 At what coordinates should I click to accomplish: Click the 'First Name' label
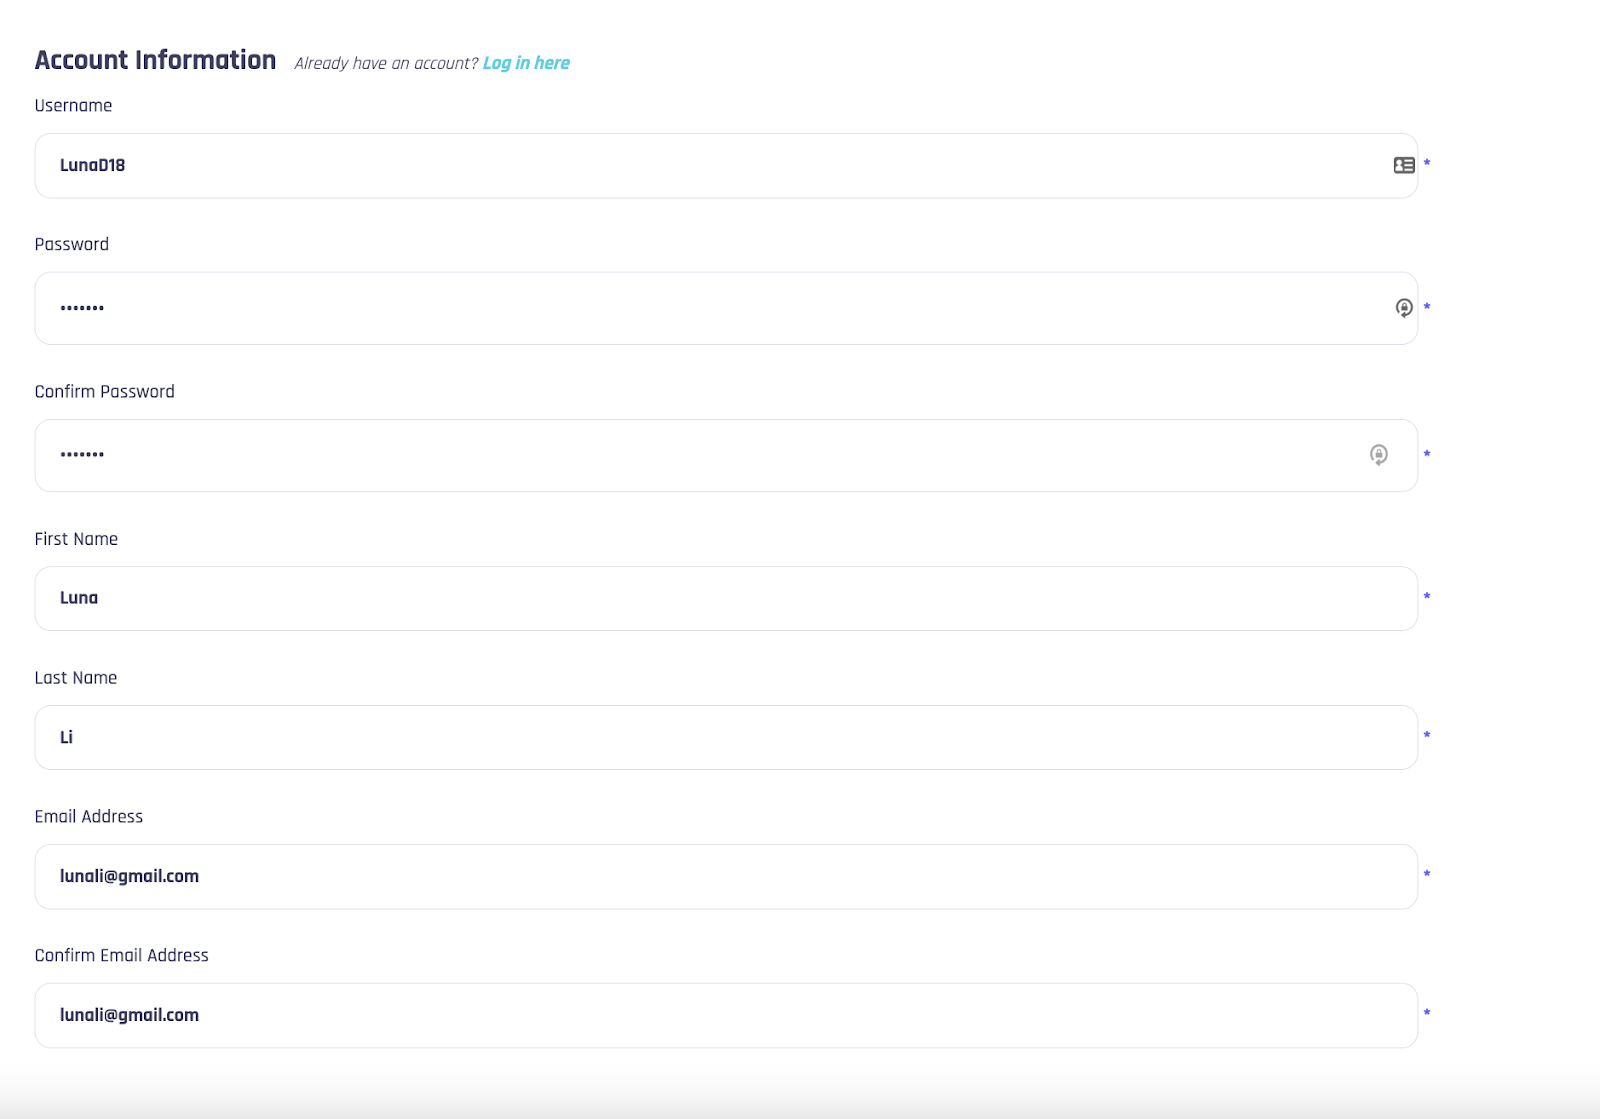point(76,539)
